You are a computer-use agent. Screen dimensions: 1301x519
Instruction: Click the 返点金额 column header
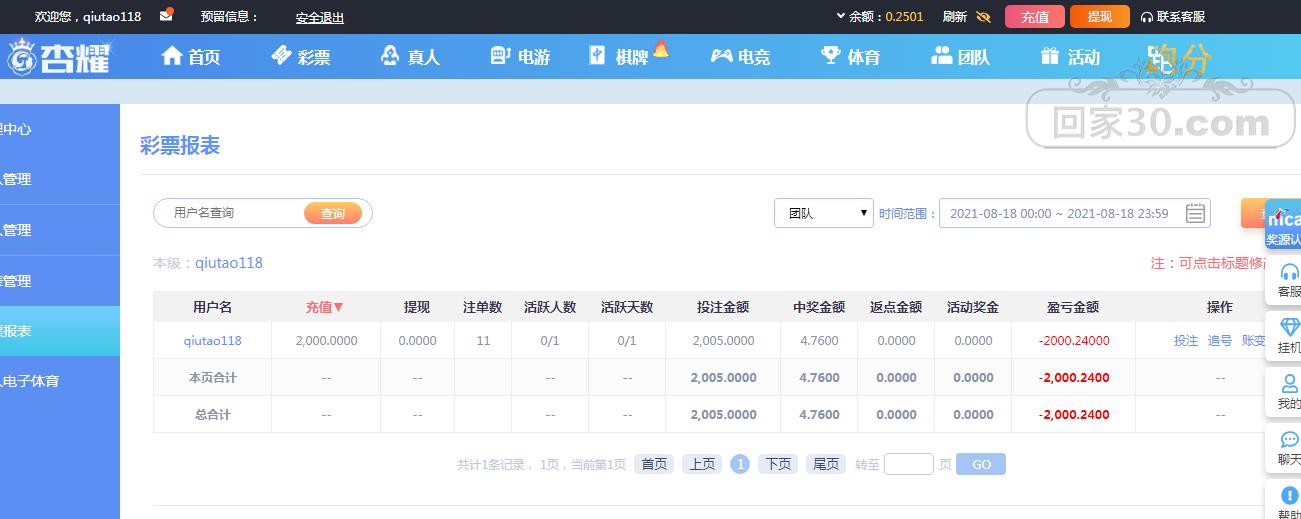coord(896,307)
